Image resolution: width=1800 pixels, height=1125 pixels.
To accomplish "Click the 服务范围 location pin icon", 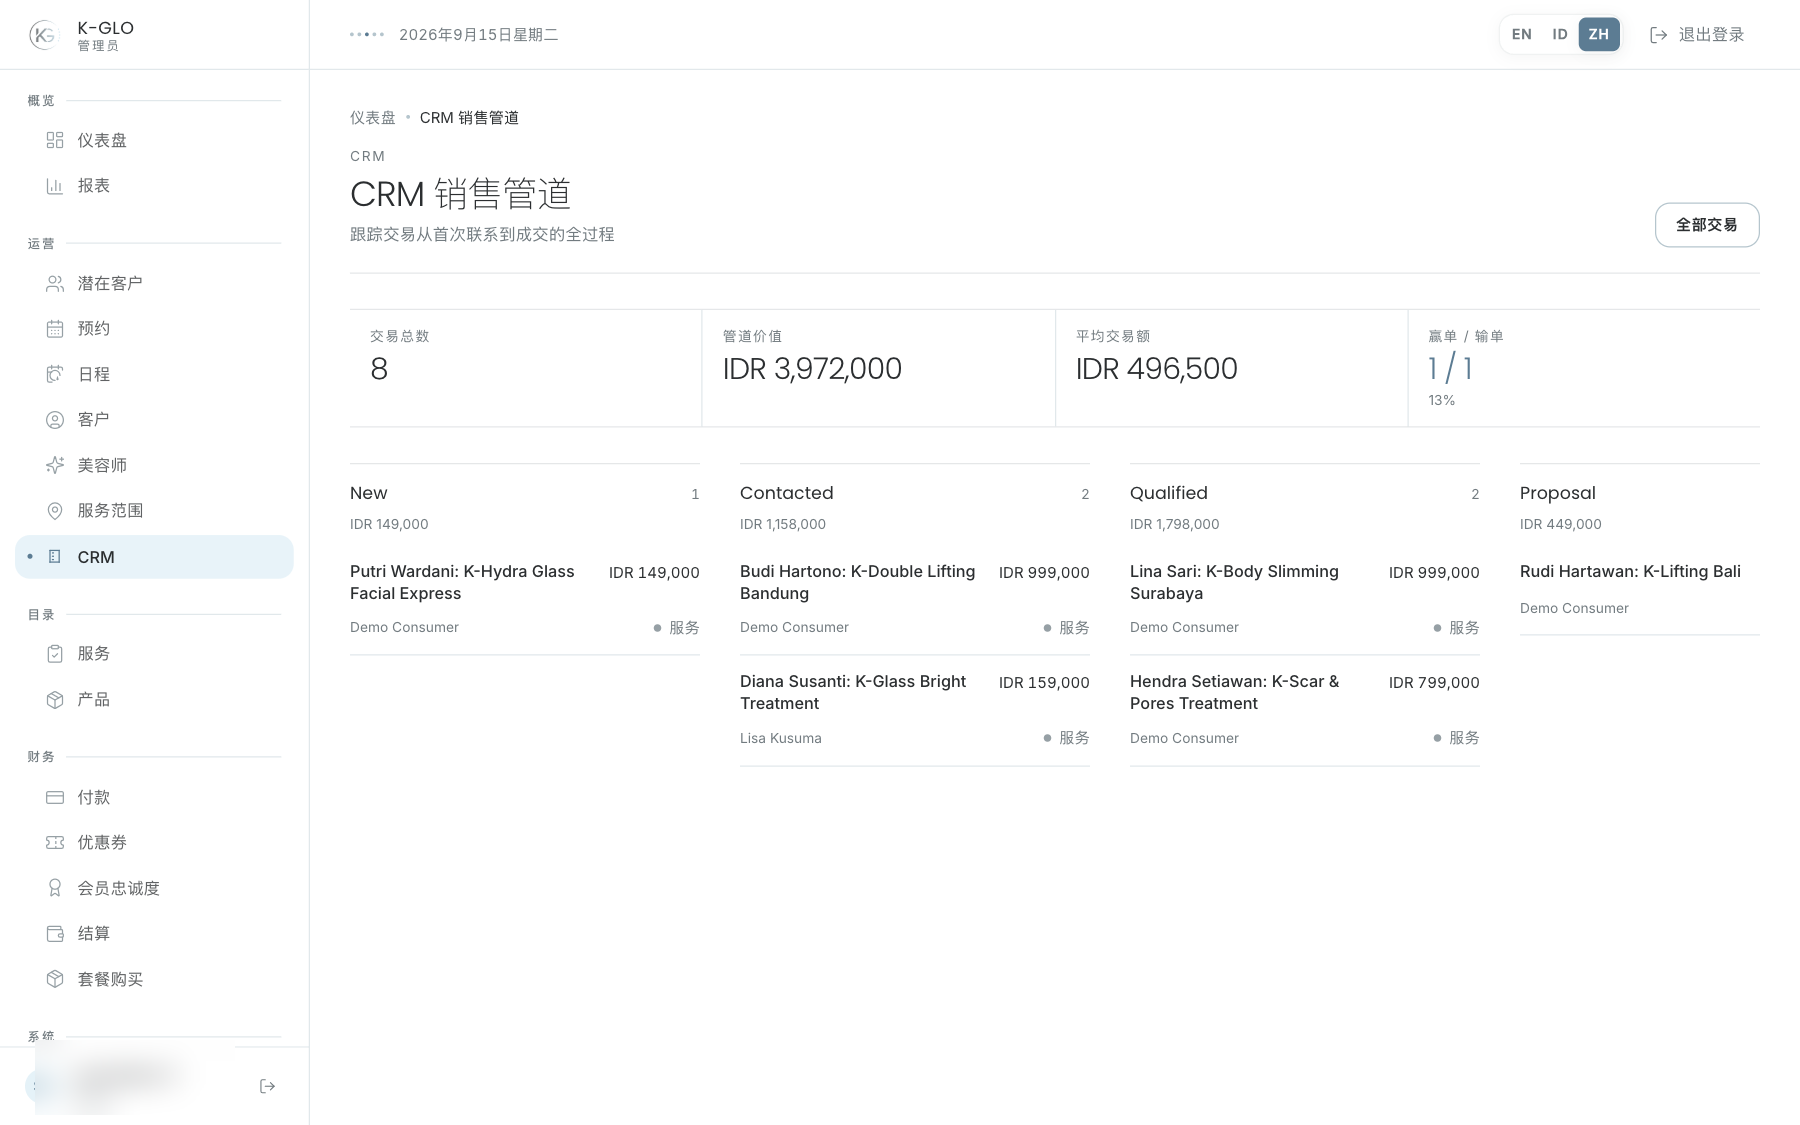I will [x=55, y=511].
